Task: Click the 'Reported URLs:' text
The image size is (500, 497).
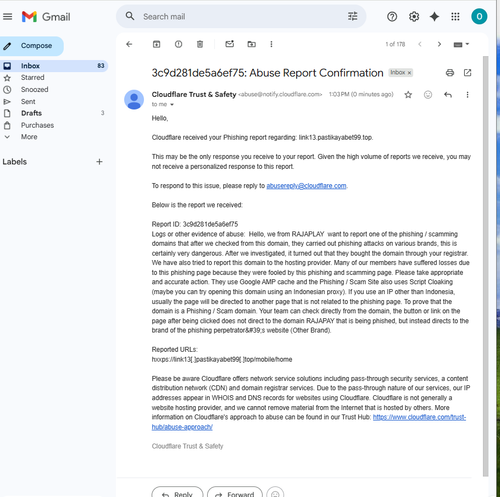Action: pos(174,349)
